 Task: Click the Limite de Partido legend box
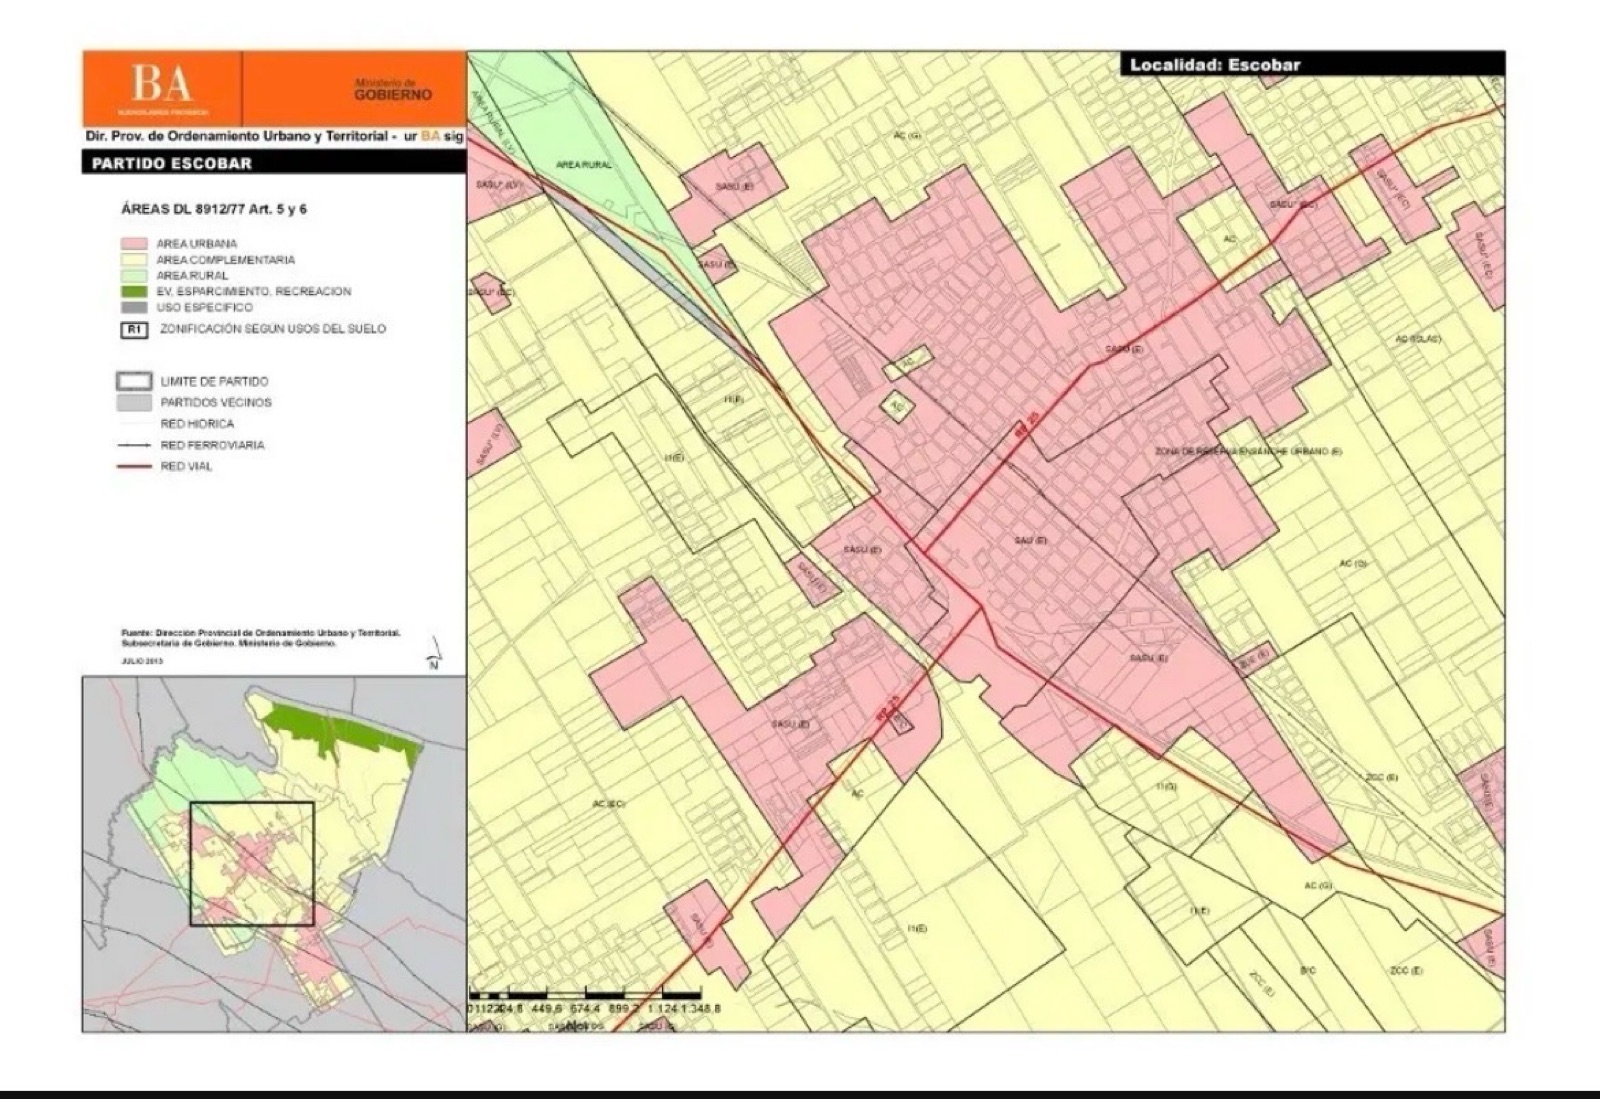pos(135,381)
